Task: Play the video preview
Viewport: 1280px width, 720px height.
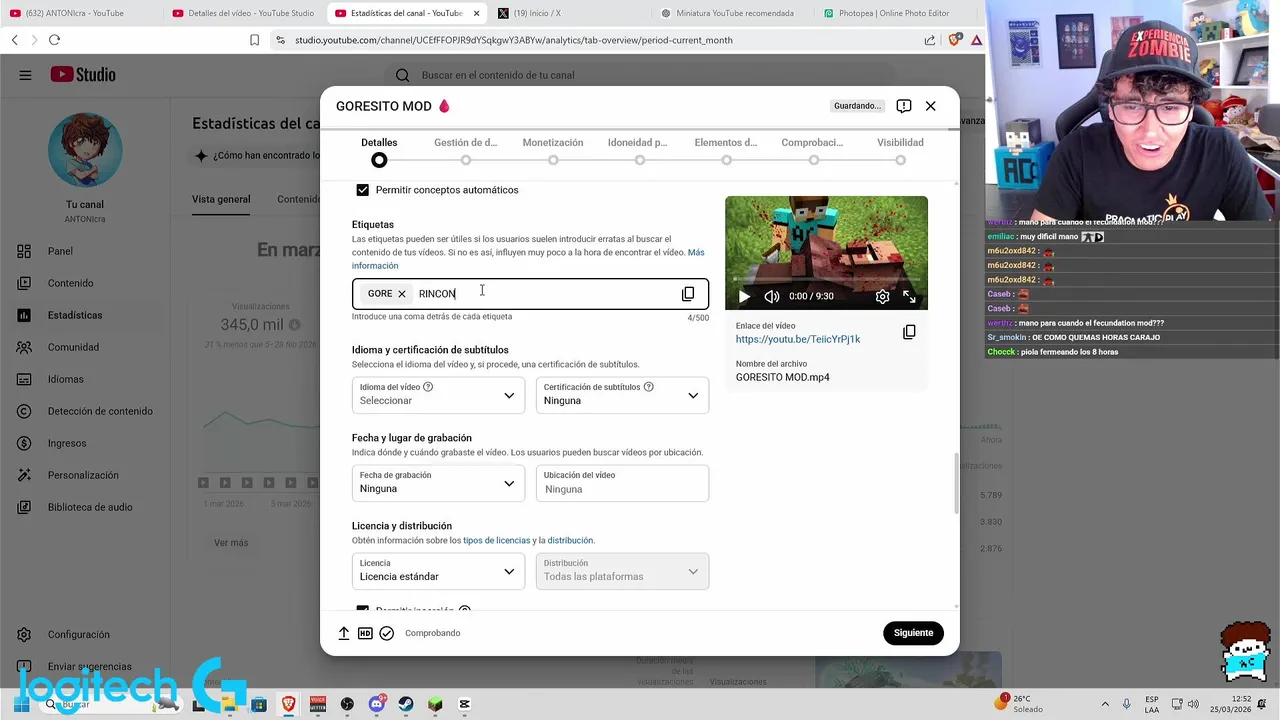Action: pos(744,296)
